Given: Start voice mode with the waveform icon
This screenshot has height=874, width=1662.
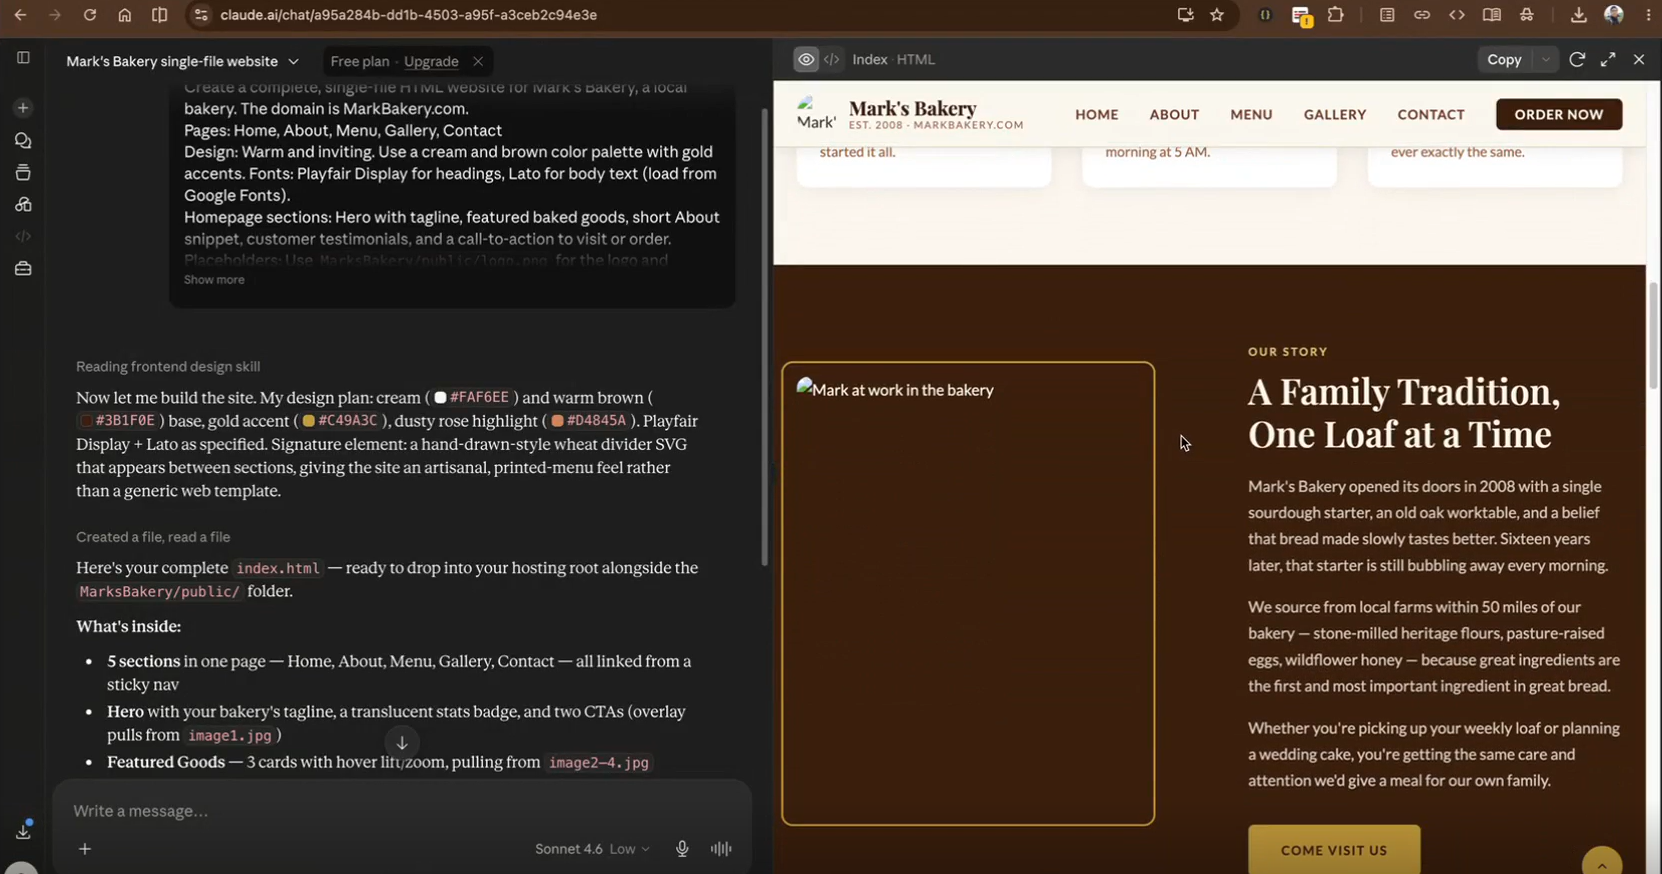Looking at the screenshot, I should [x=721, y=849].
